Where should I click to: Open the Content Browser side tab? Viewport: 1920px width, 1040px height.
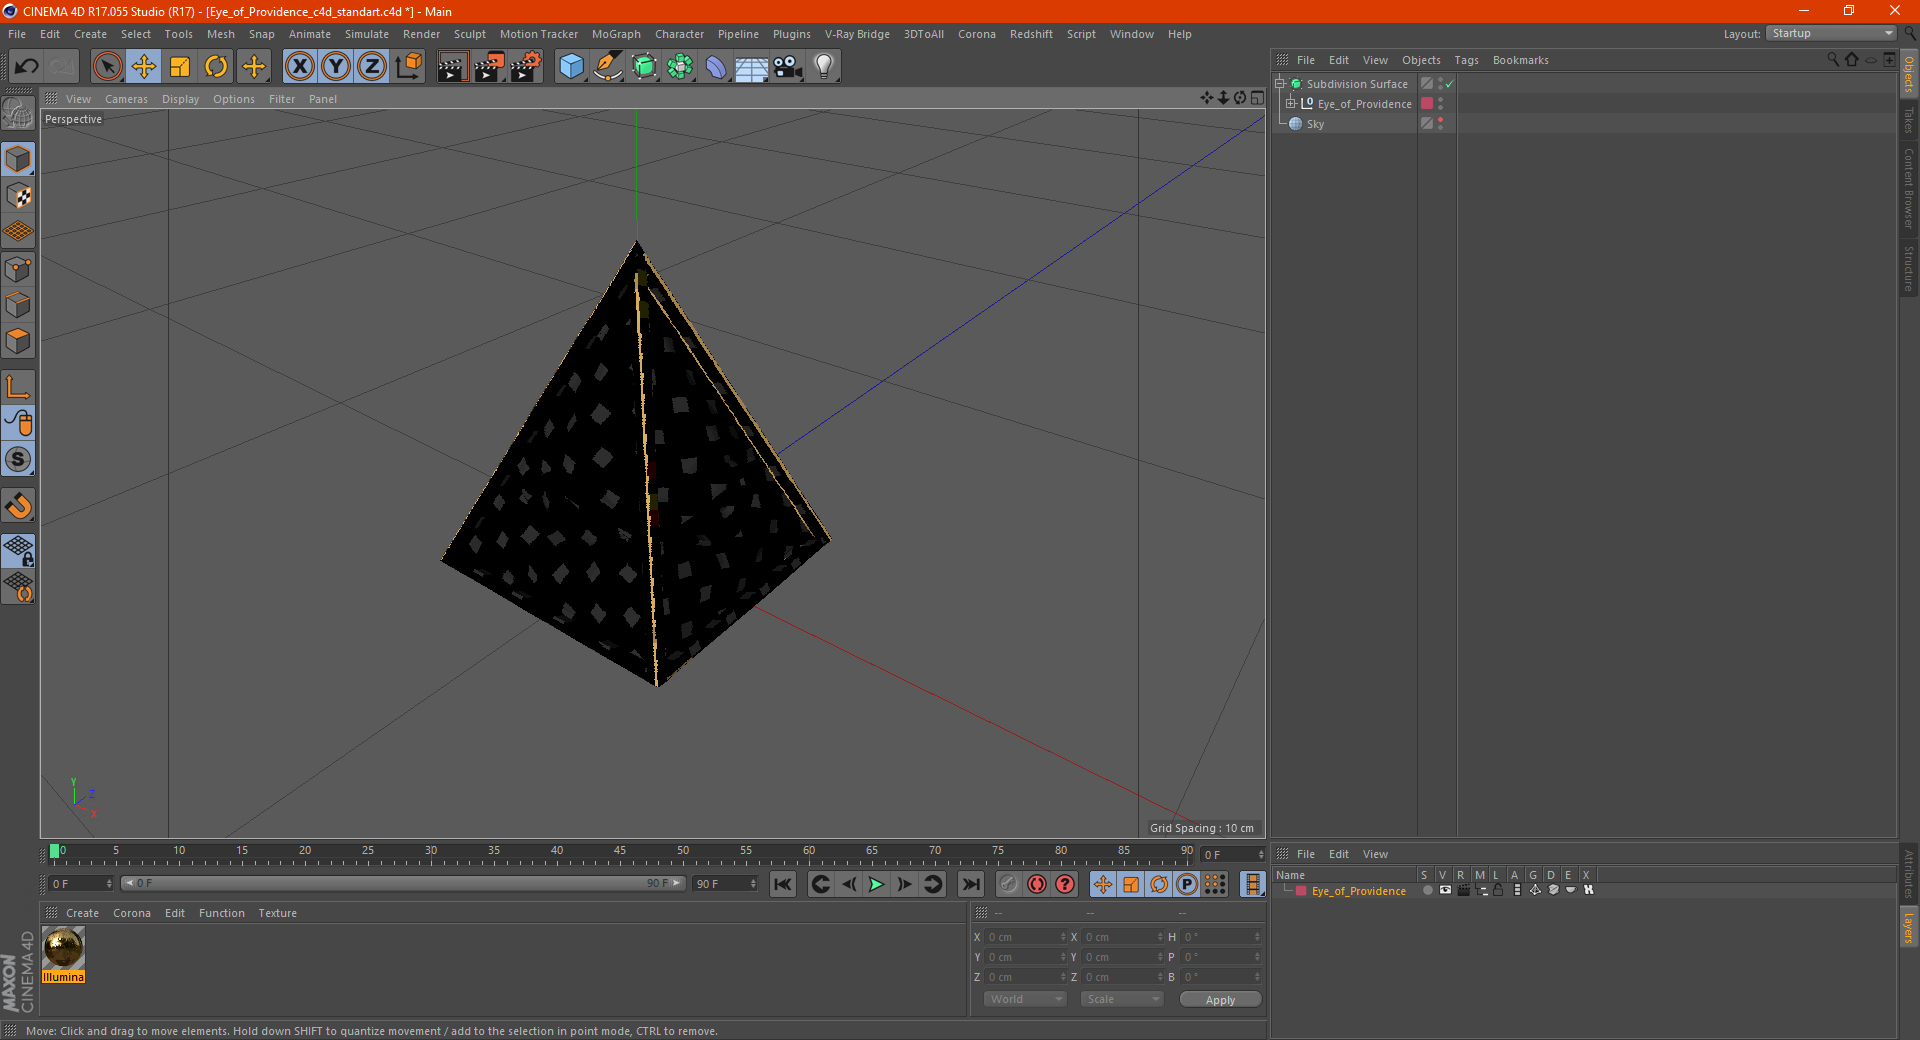tap(1909, 188)
